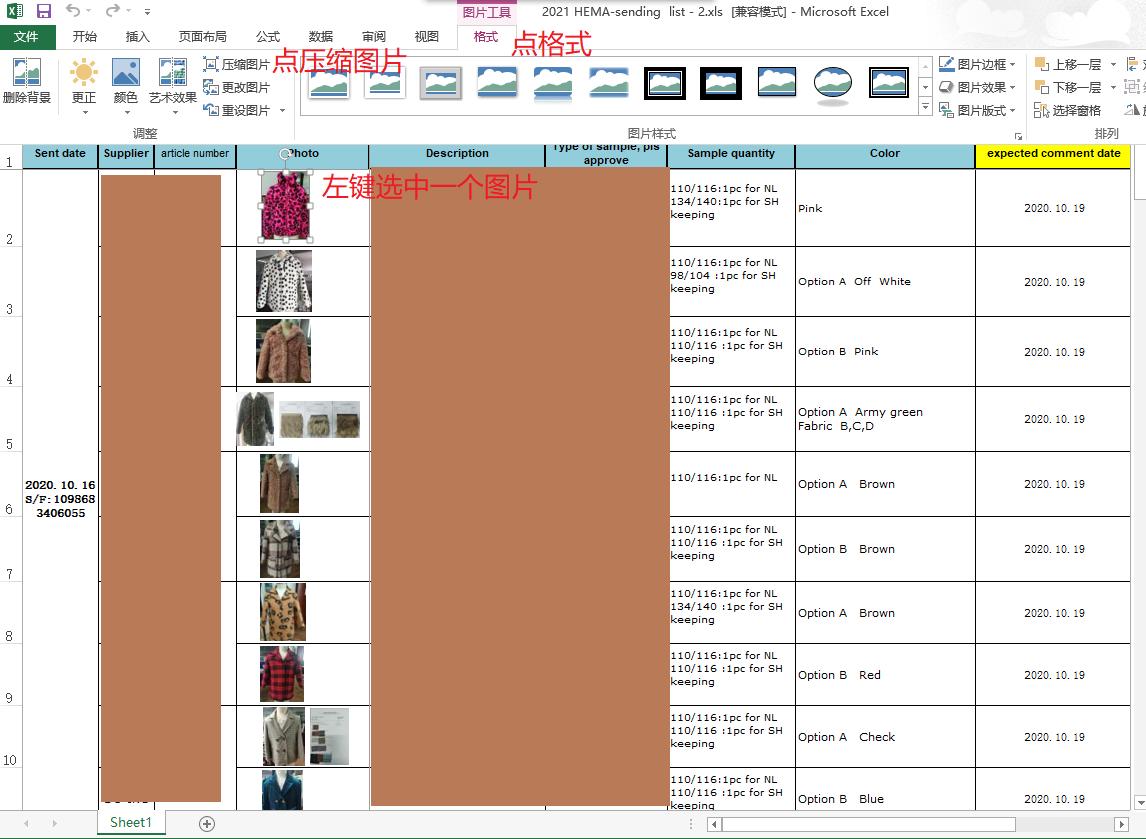Switch to the 插入 (Insert) ribbon tab
This screenshot has width=1146, height=839.
pos(138,37)
